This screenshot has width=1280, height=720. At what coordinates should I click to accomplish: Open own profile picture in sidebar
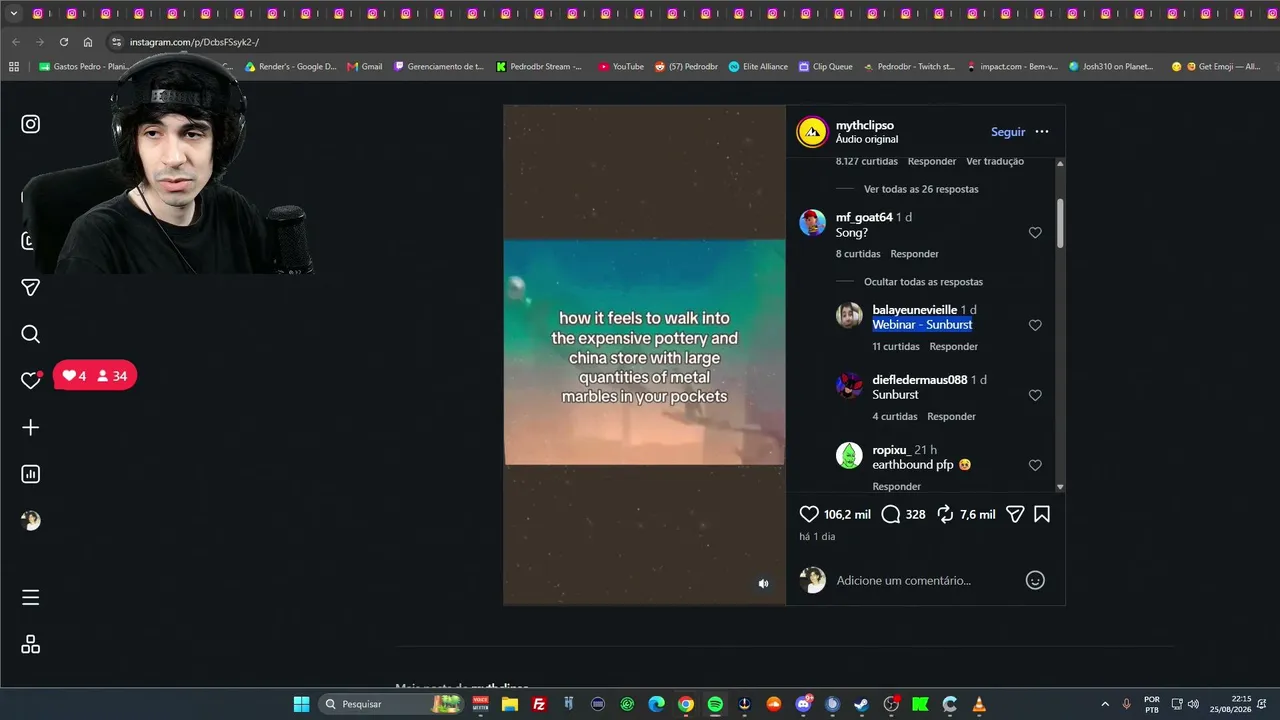[x=31, y=520]
